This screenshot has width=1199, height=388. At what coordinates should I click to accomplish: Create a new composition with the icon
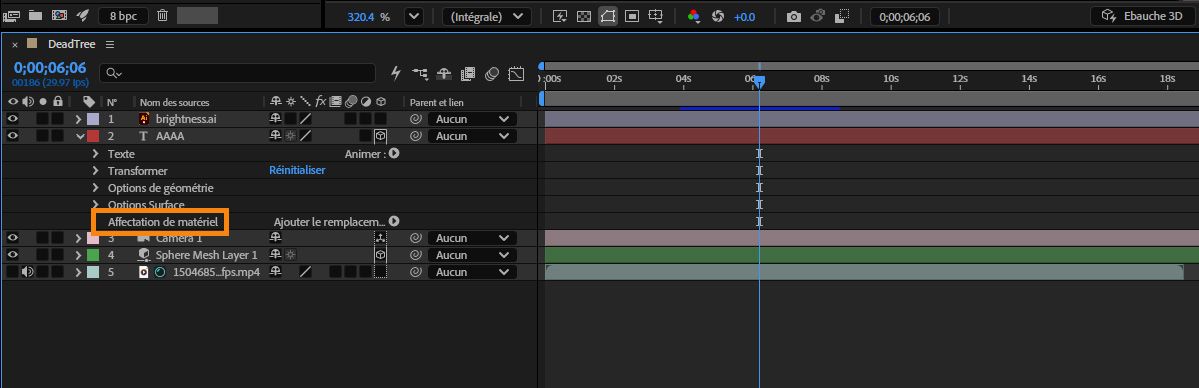(x=59, y=15)
